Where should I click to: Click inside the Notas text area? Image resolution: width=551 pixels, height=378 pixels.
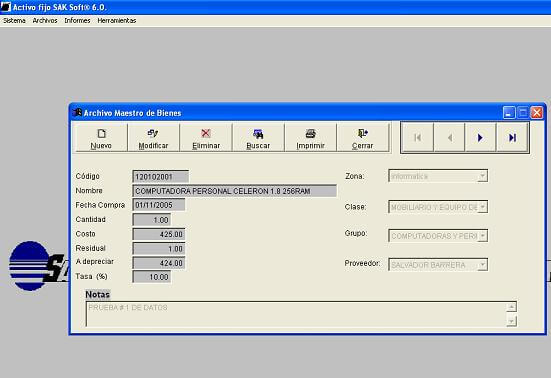(296, 314)
